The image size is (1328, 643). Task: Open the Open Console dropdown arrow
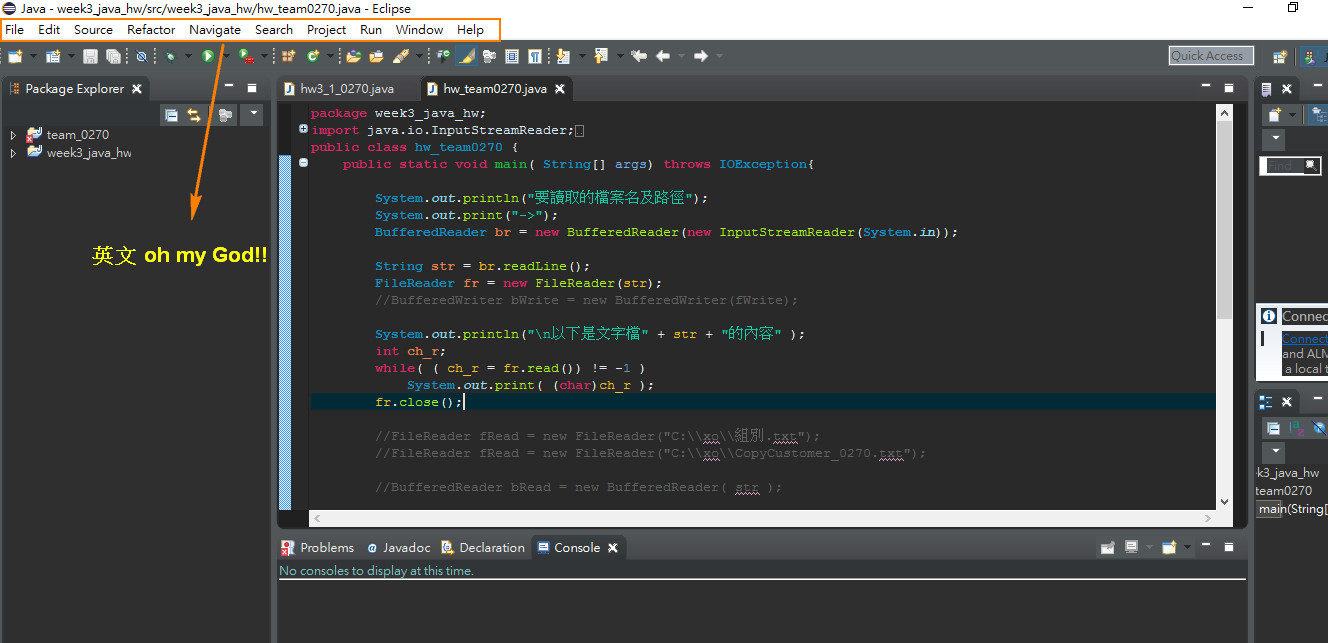pyautogui.click(x=1187, y=547)
